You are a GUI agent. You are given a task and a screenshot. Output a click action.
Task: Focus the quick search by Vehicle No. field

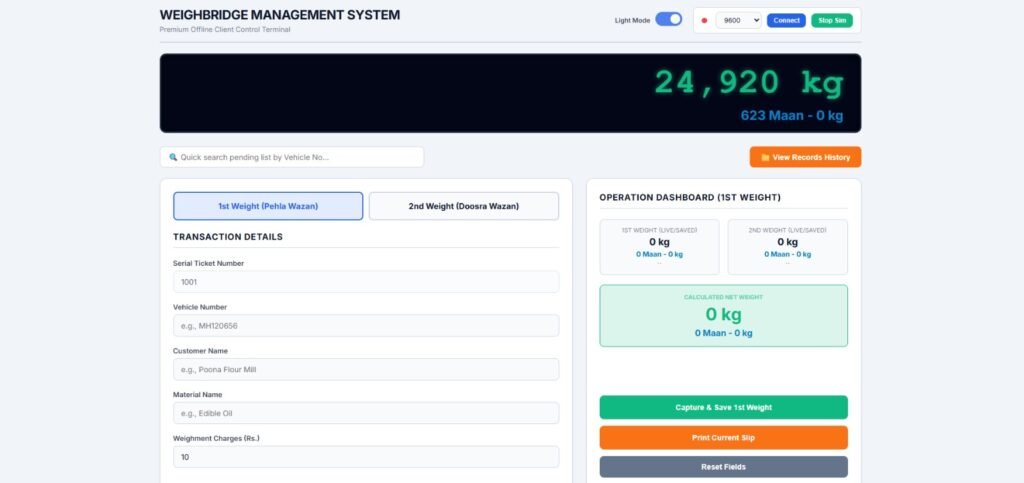[292, 157]
